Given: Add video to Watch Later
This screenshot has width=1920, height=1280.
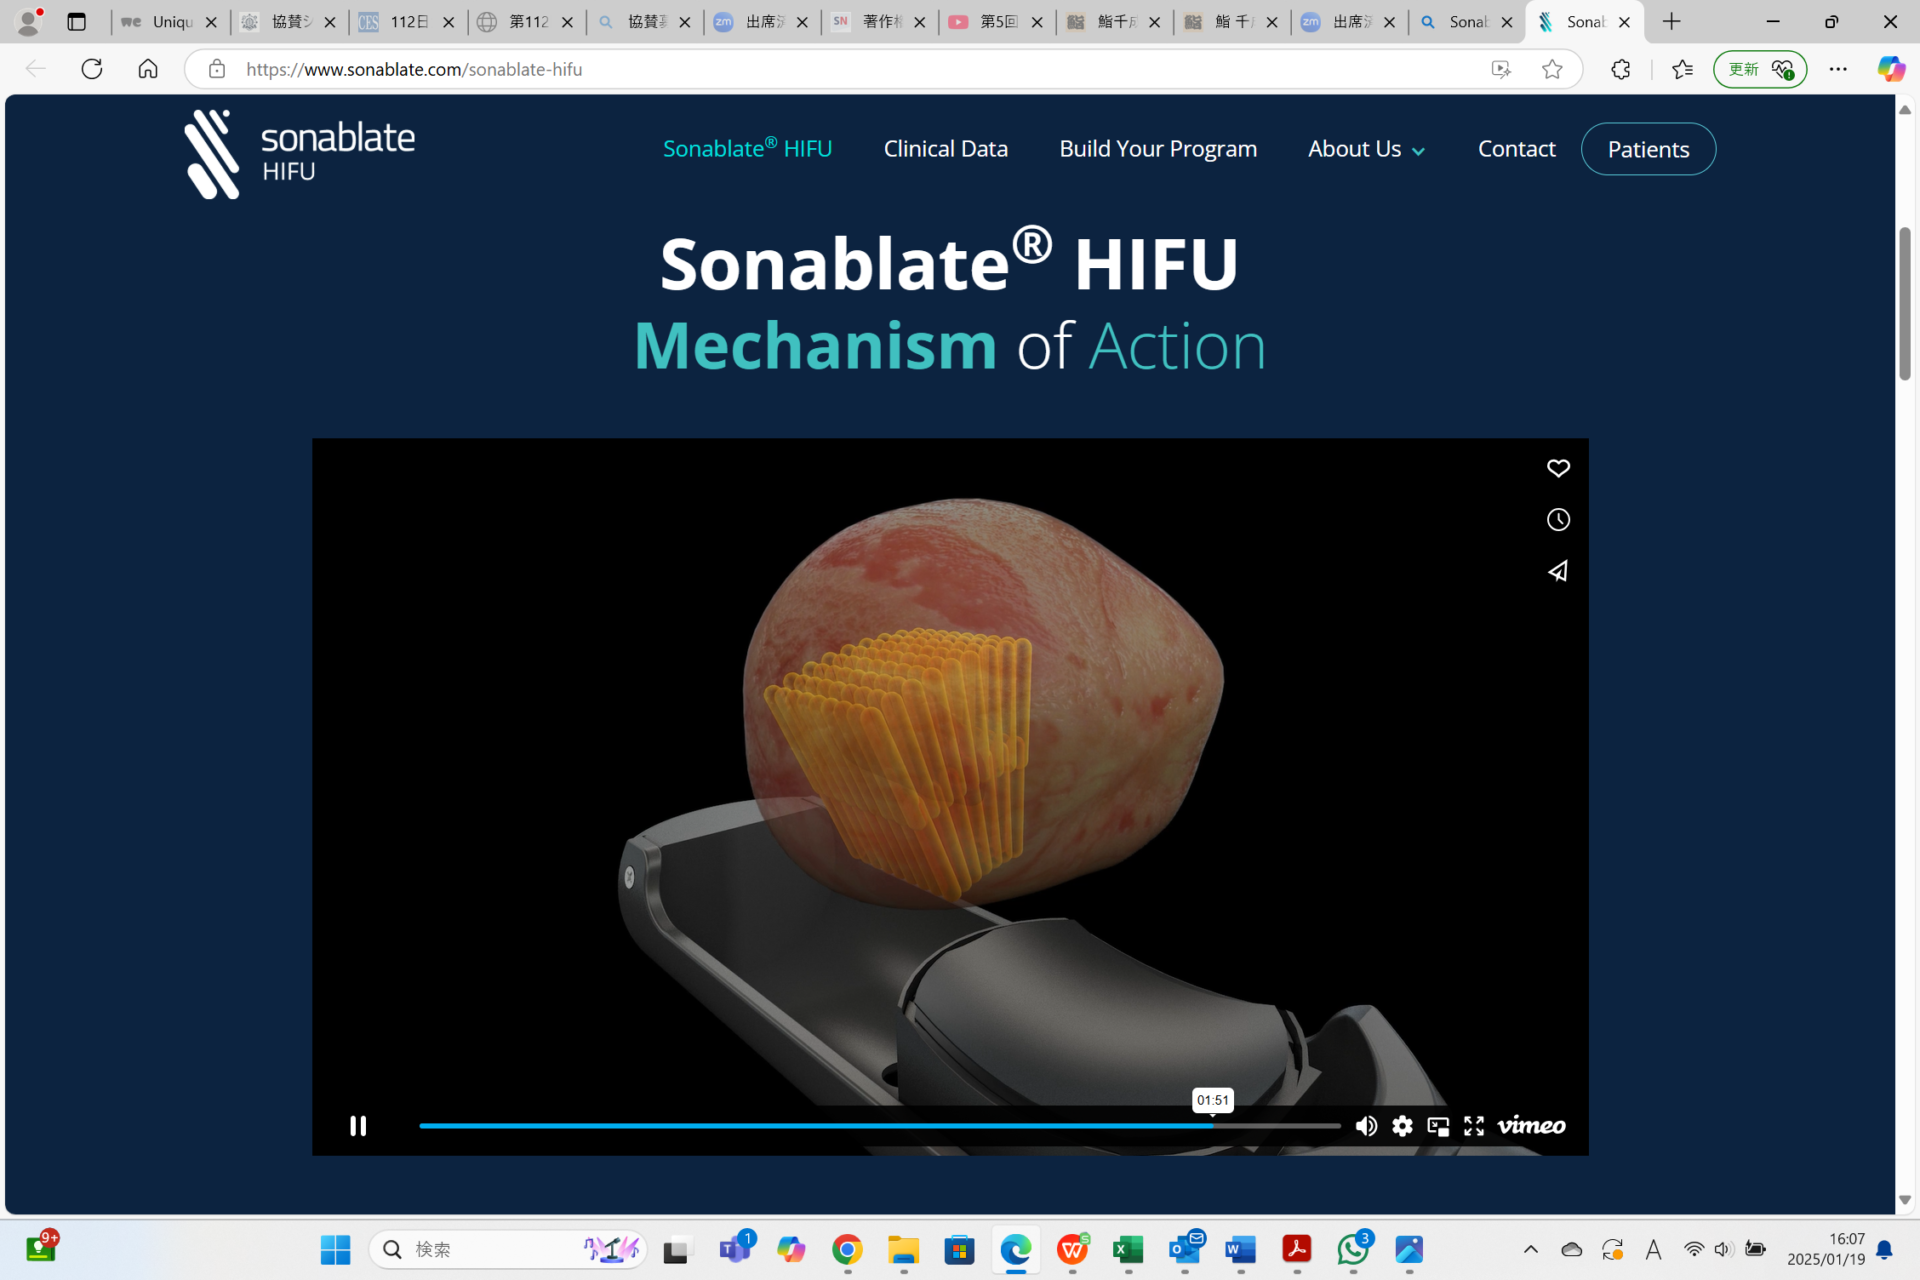Looking at the screenshot, I should 1558,520.
